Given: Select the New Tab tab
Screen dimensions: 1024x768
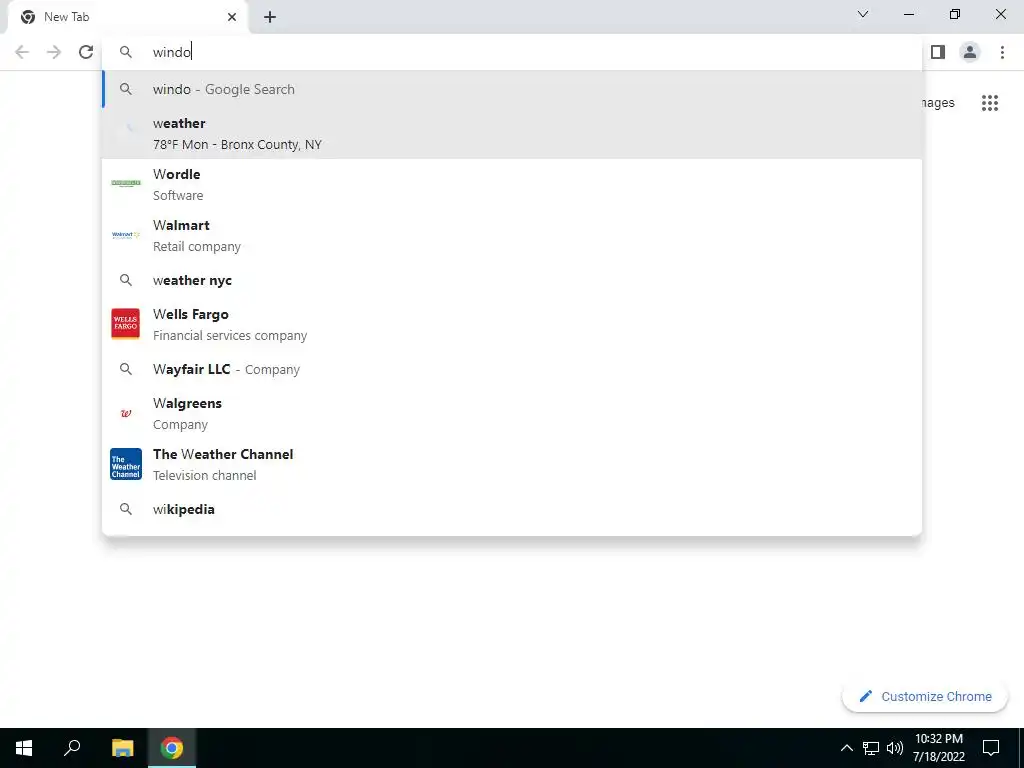Looking at the screenshot, I should (x=127, y=17).
